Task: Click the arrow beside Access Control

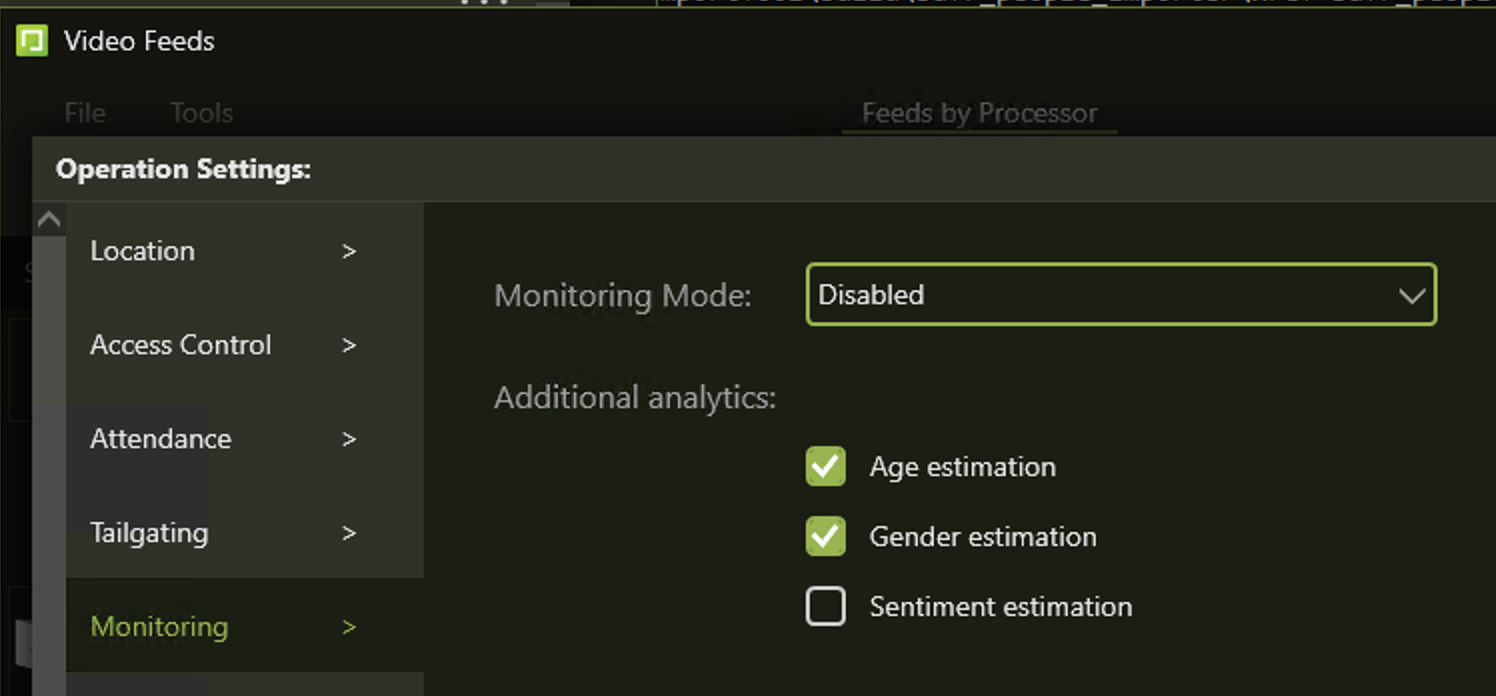Action: (349, 345)
